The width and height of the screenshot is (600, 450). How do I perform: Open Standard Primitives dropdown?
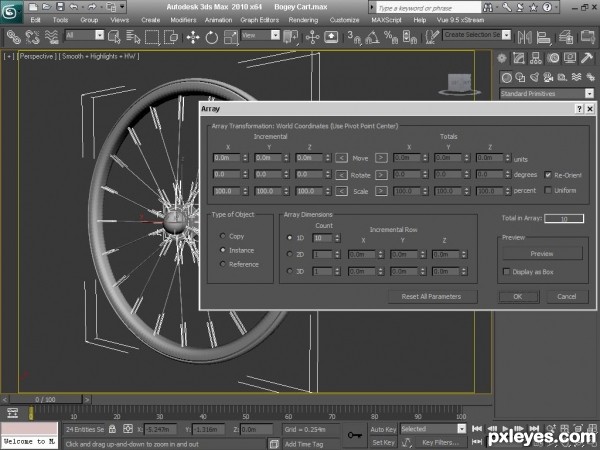(589, 93)
